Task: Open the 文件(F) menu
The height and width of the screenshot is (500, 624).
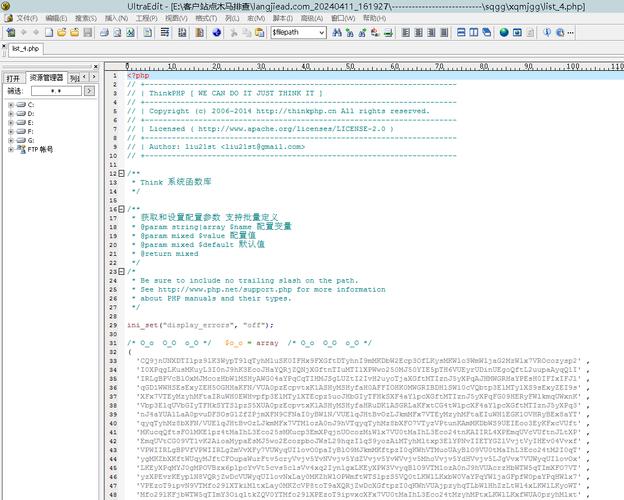Action: click(27, 18)
